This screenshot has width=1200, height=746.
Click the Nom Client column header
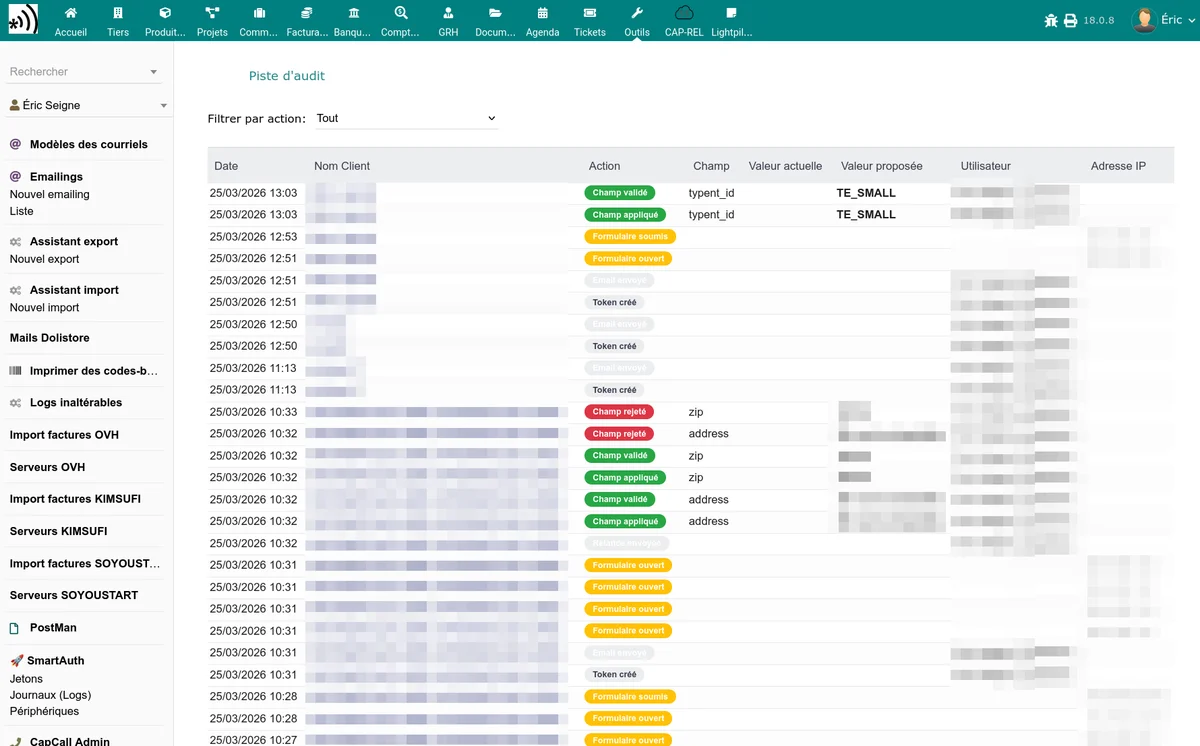[x=342, y=166]
